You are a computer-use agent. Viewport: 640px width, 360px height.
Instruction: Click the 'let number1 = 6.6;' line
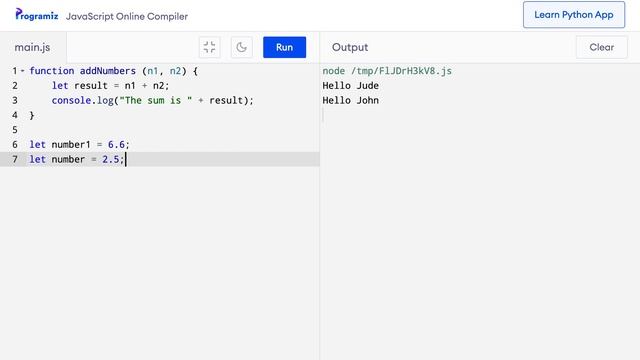79,144
